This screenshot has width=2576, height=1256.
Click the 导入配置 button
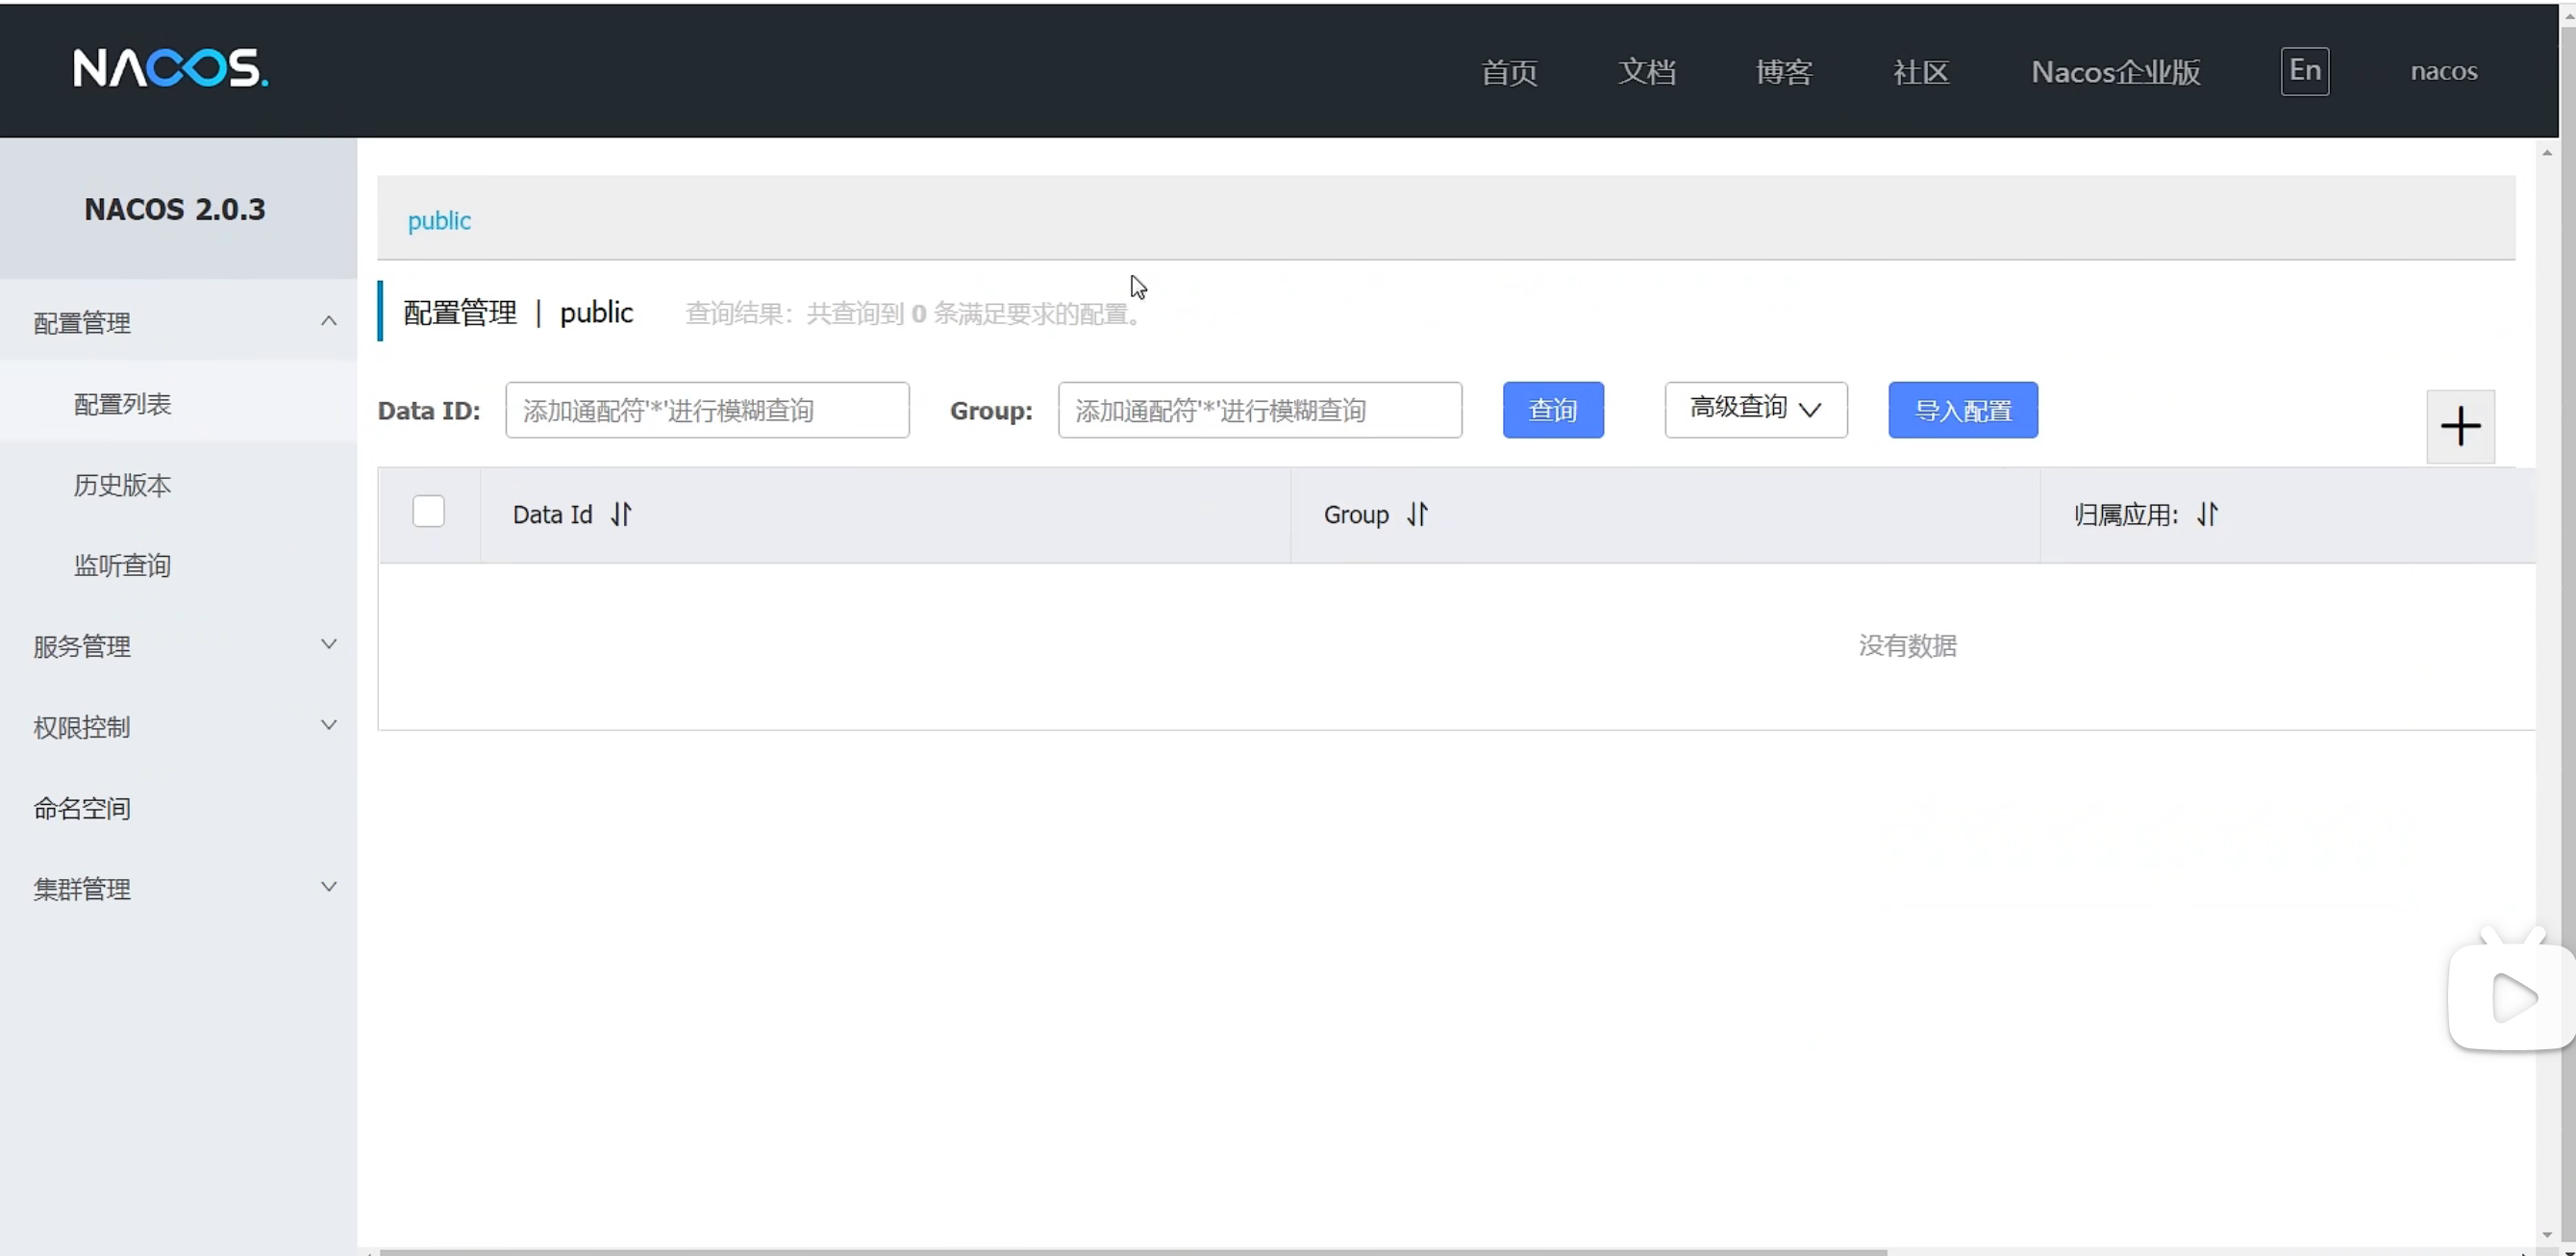pyautogui.click(x=1962, y=410)
